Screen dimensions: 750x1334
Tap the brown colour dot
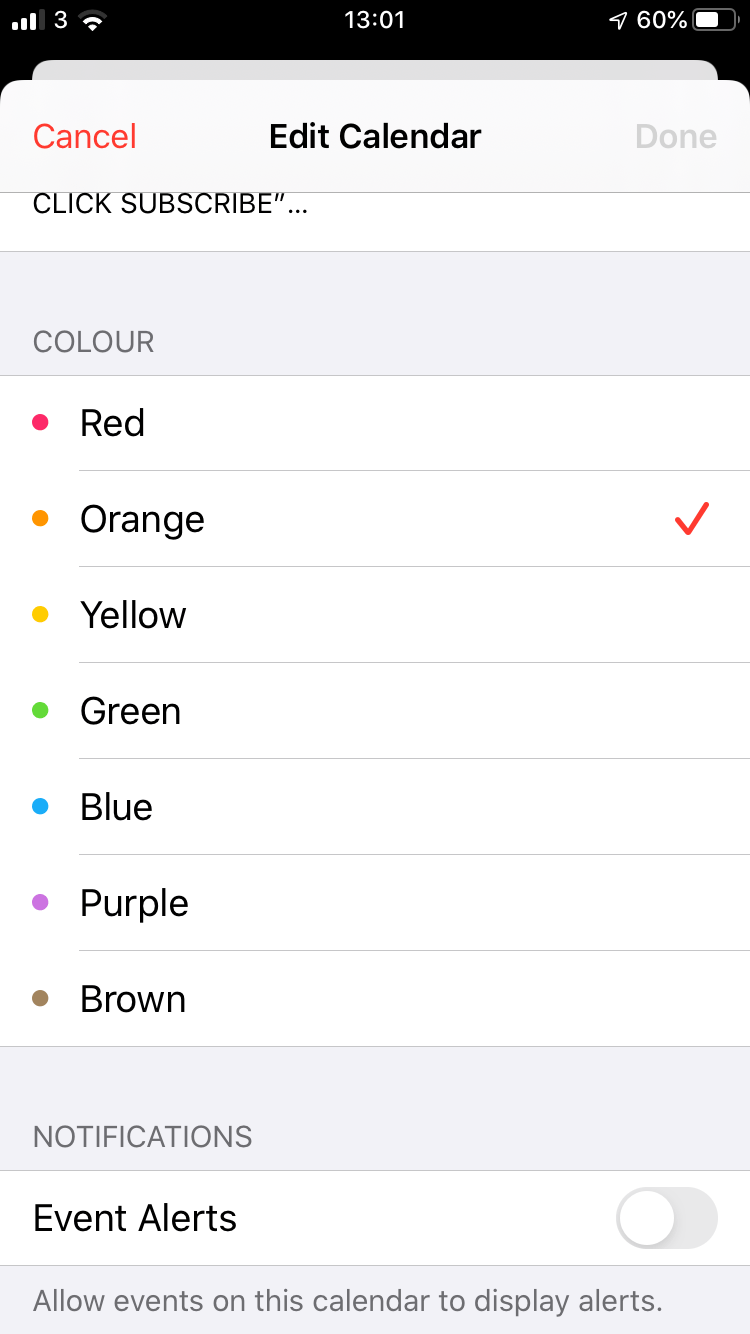click(x=40, y=999)
